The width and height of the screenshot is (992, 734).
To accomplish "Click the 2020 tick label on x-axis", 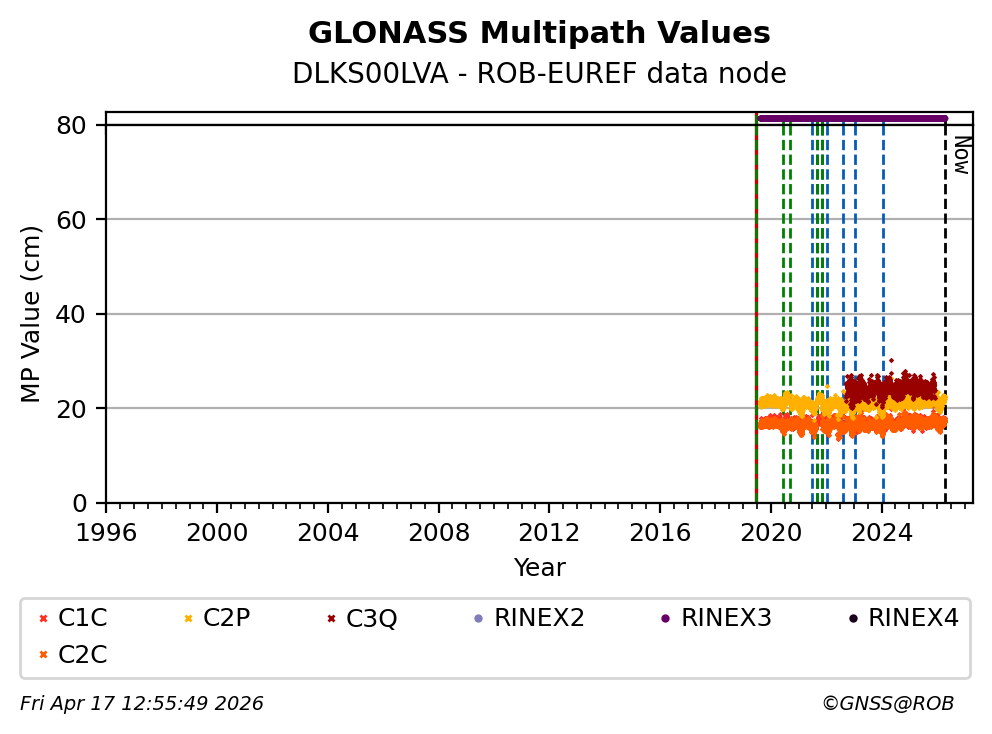I will click(771, 530).
